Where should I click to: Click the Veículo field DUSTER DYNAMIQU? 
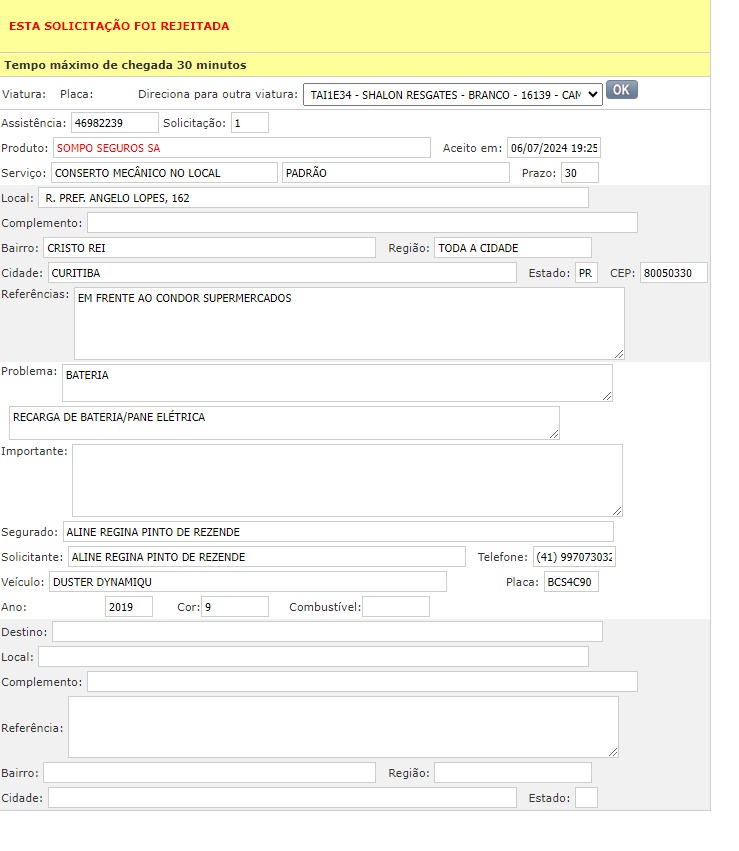point(247,582)
